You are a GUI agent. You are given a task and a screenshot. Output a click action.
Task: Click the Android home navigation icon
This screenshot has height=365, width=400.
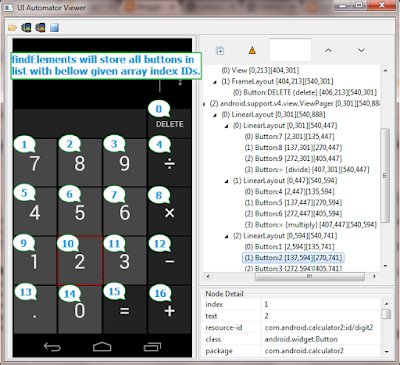pyautogui.click(x=102, y=347)
